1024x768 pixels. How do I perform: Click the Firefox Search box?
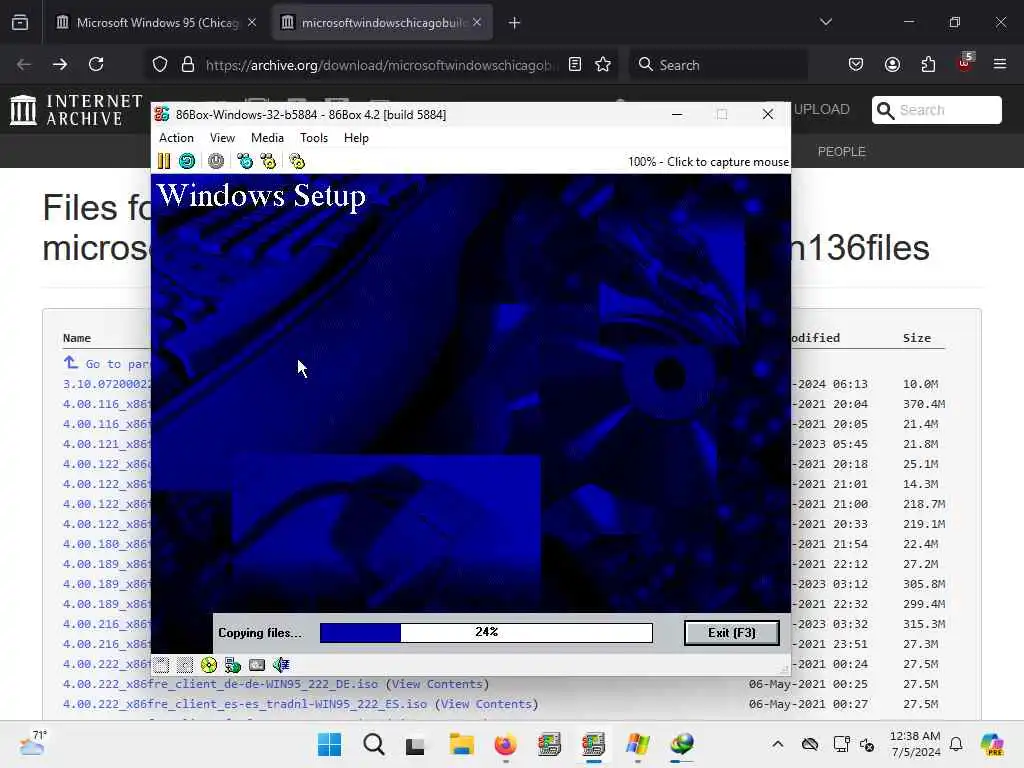[718, 65]
